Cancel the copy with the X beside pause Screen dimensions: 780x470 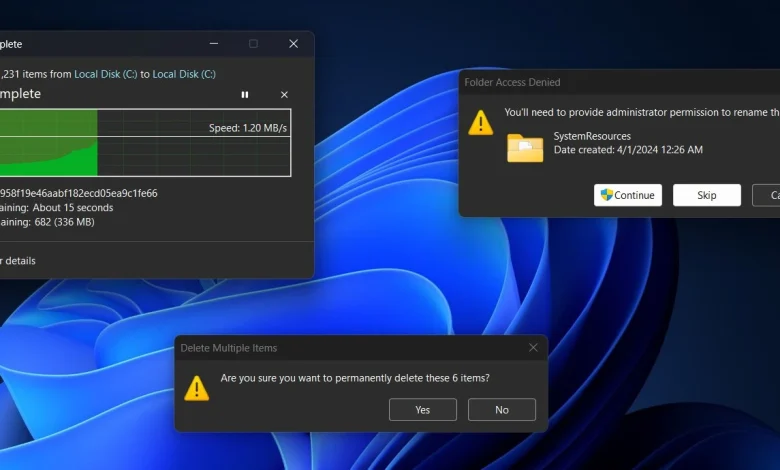pyautogui.click(x=284, y=94)
